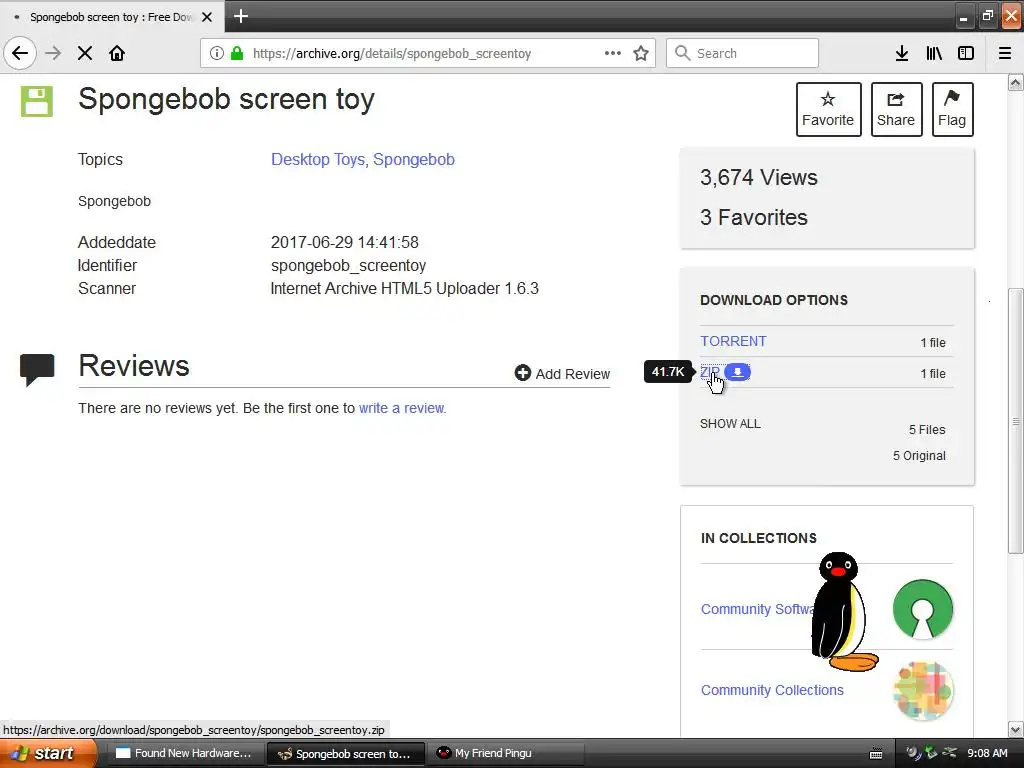The height and width of the screenshot is (768, 1024).
Task: Click the browser Search box
Action: coord(742,53)
